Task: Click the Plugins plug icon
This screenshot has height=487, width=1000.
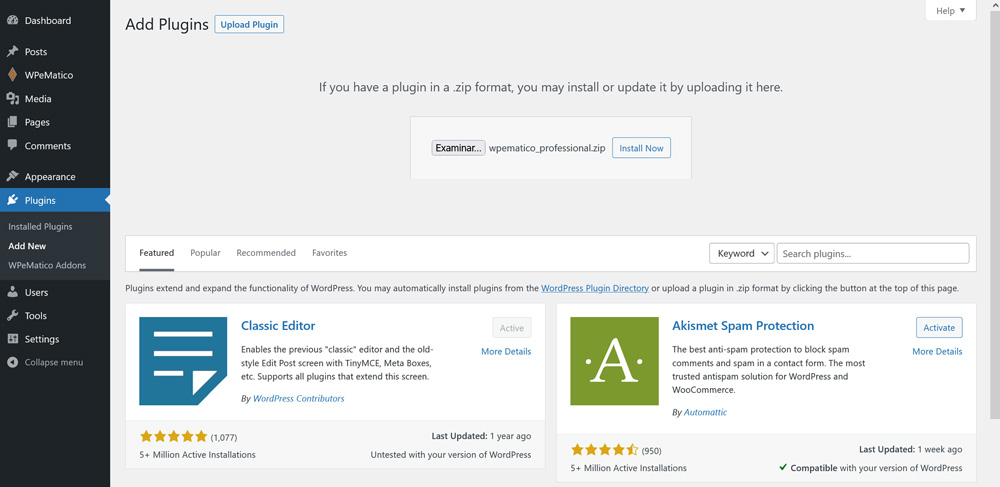Action: (12, 200)
